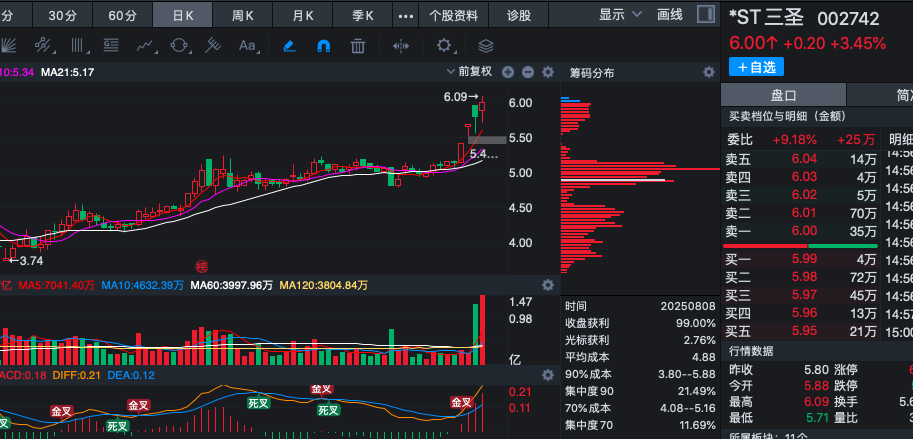Select the golden ratio levels tool
Viewport: 913px width, 439px height.
111,45
